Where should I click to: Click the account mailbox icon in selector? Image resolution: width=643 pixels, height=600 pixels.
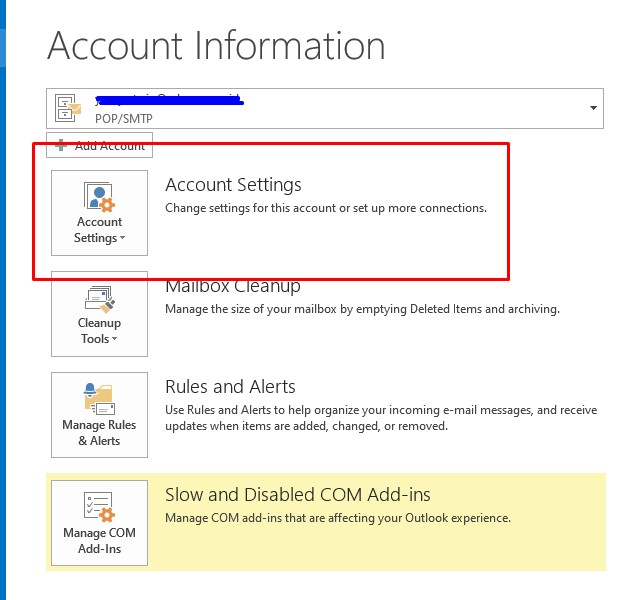(x=68, y=108)
